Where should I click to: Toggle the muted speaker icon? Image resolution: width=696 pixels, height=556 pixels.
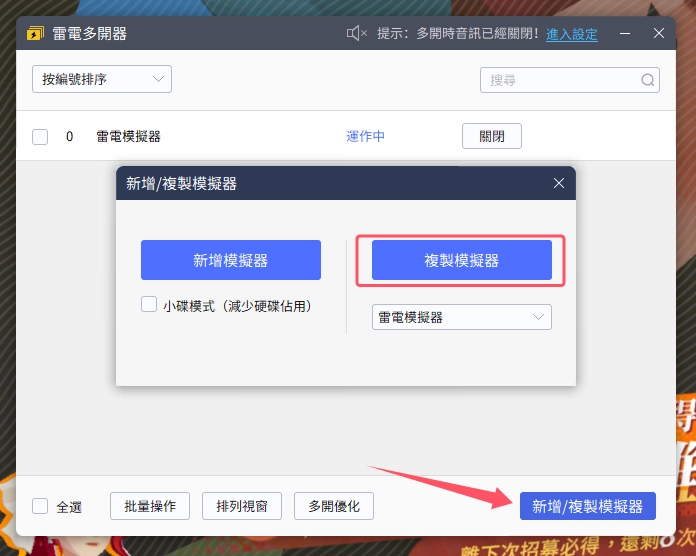(356, 34)
